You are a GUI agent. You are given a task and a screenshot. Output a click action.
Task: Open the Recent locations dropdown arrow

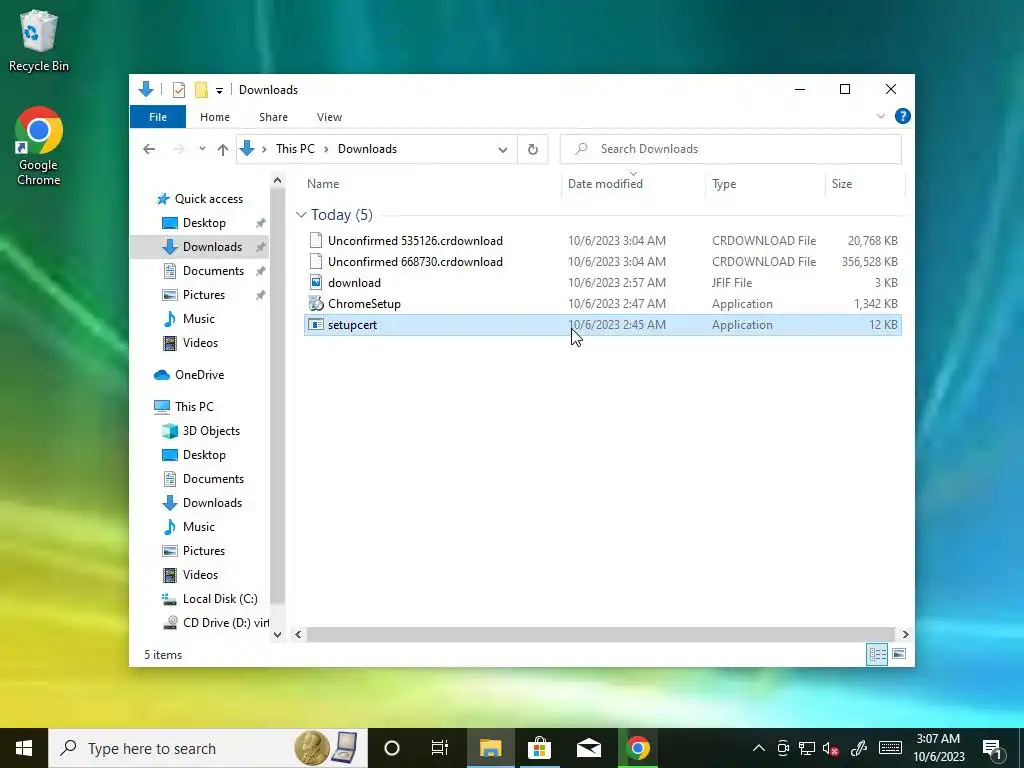tap(202, 149)
